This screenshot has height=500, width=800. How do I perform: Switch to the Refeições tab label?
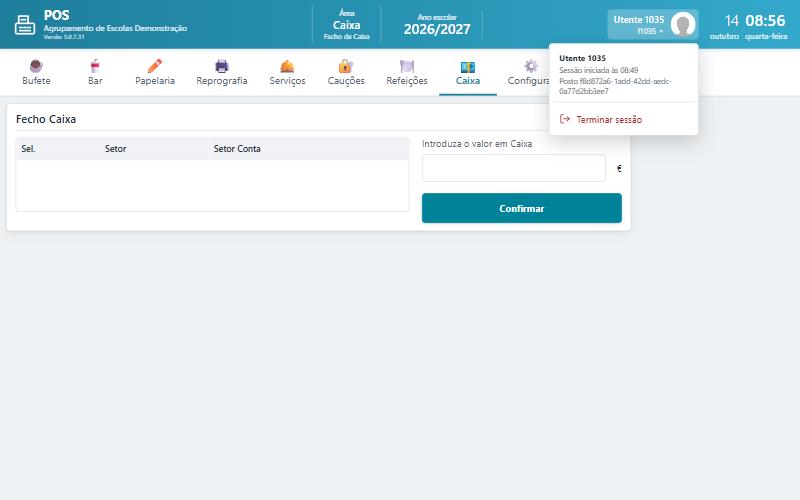pyautogui.click(x=407, y=81)
